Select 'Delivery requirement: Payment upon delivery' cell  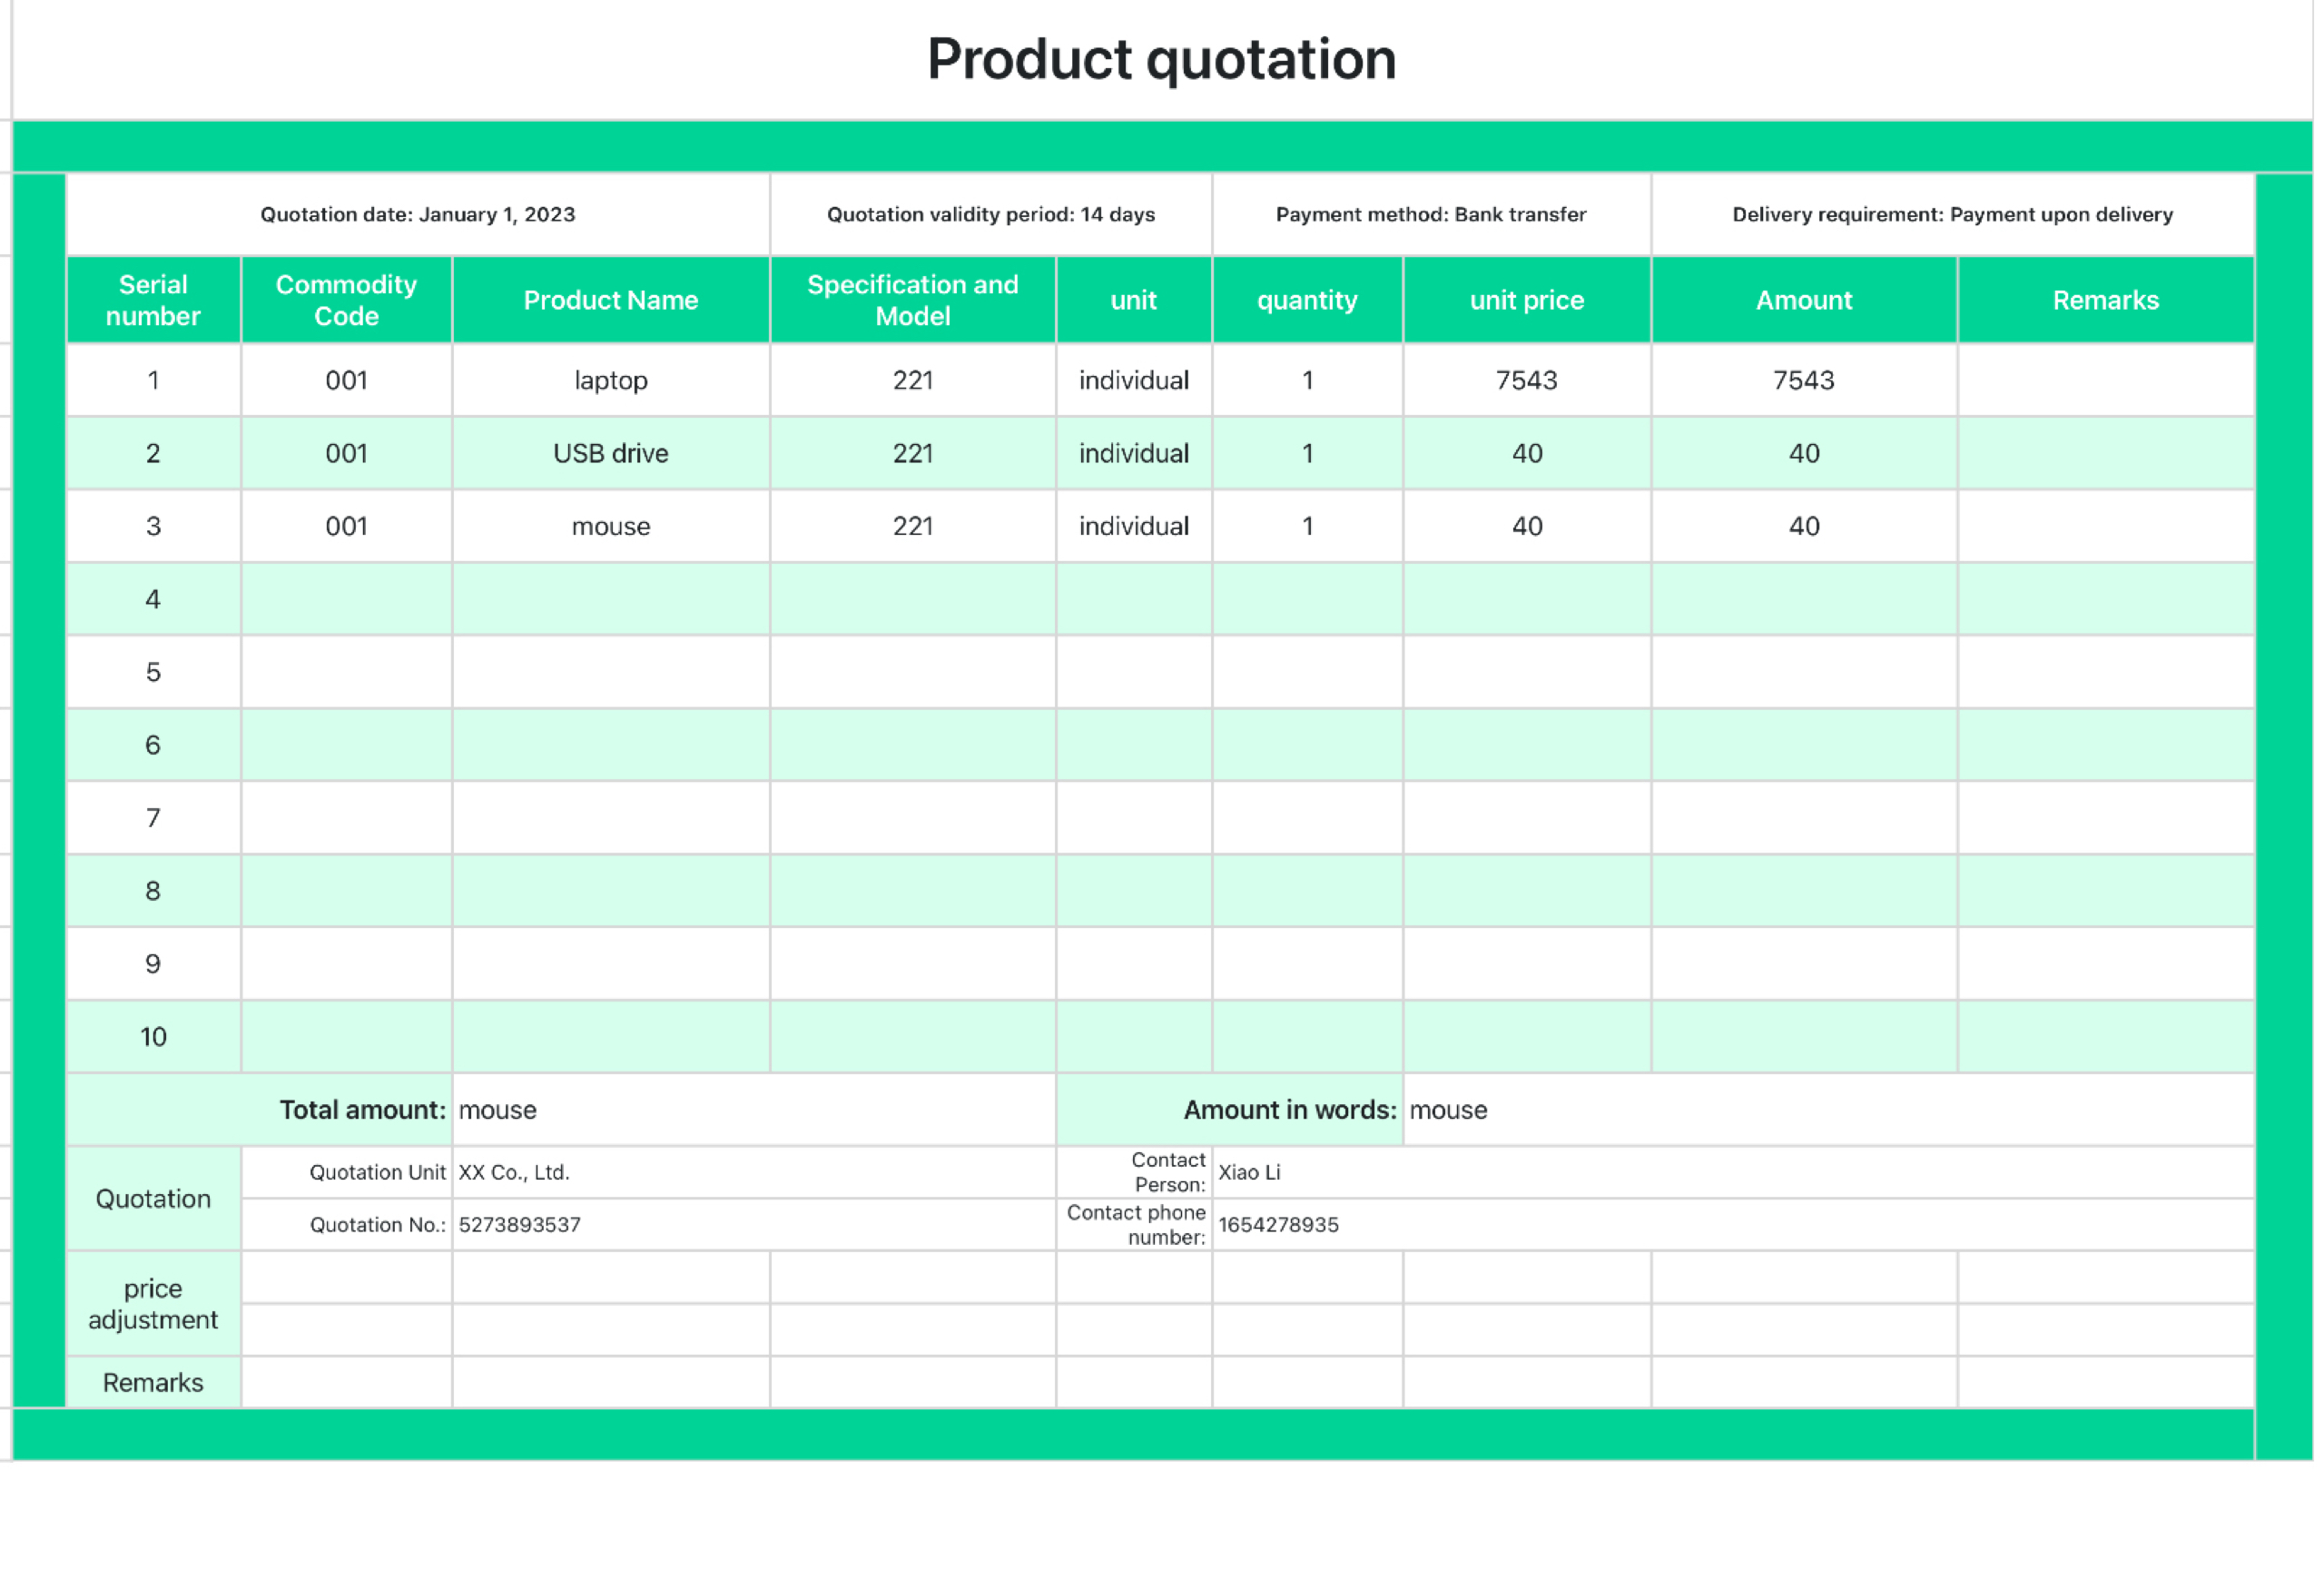(x=1953, y=214)
